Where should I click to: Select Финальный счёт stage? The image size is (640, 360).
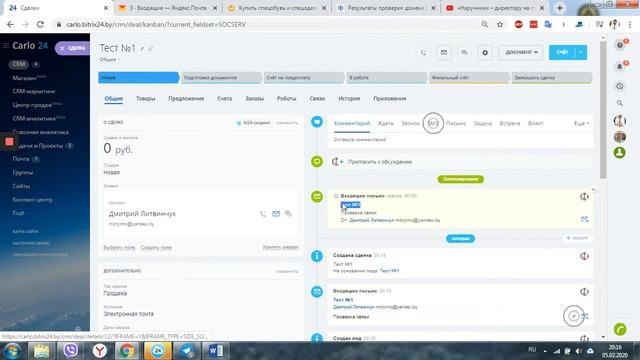[x=469, y=78]
